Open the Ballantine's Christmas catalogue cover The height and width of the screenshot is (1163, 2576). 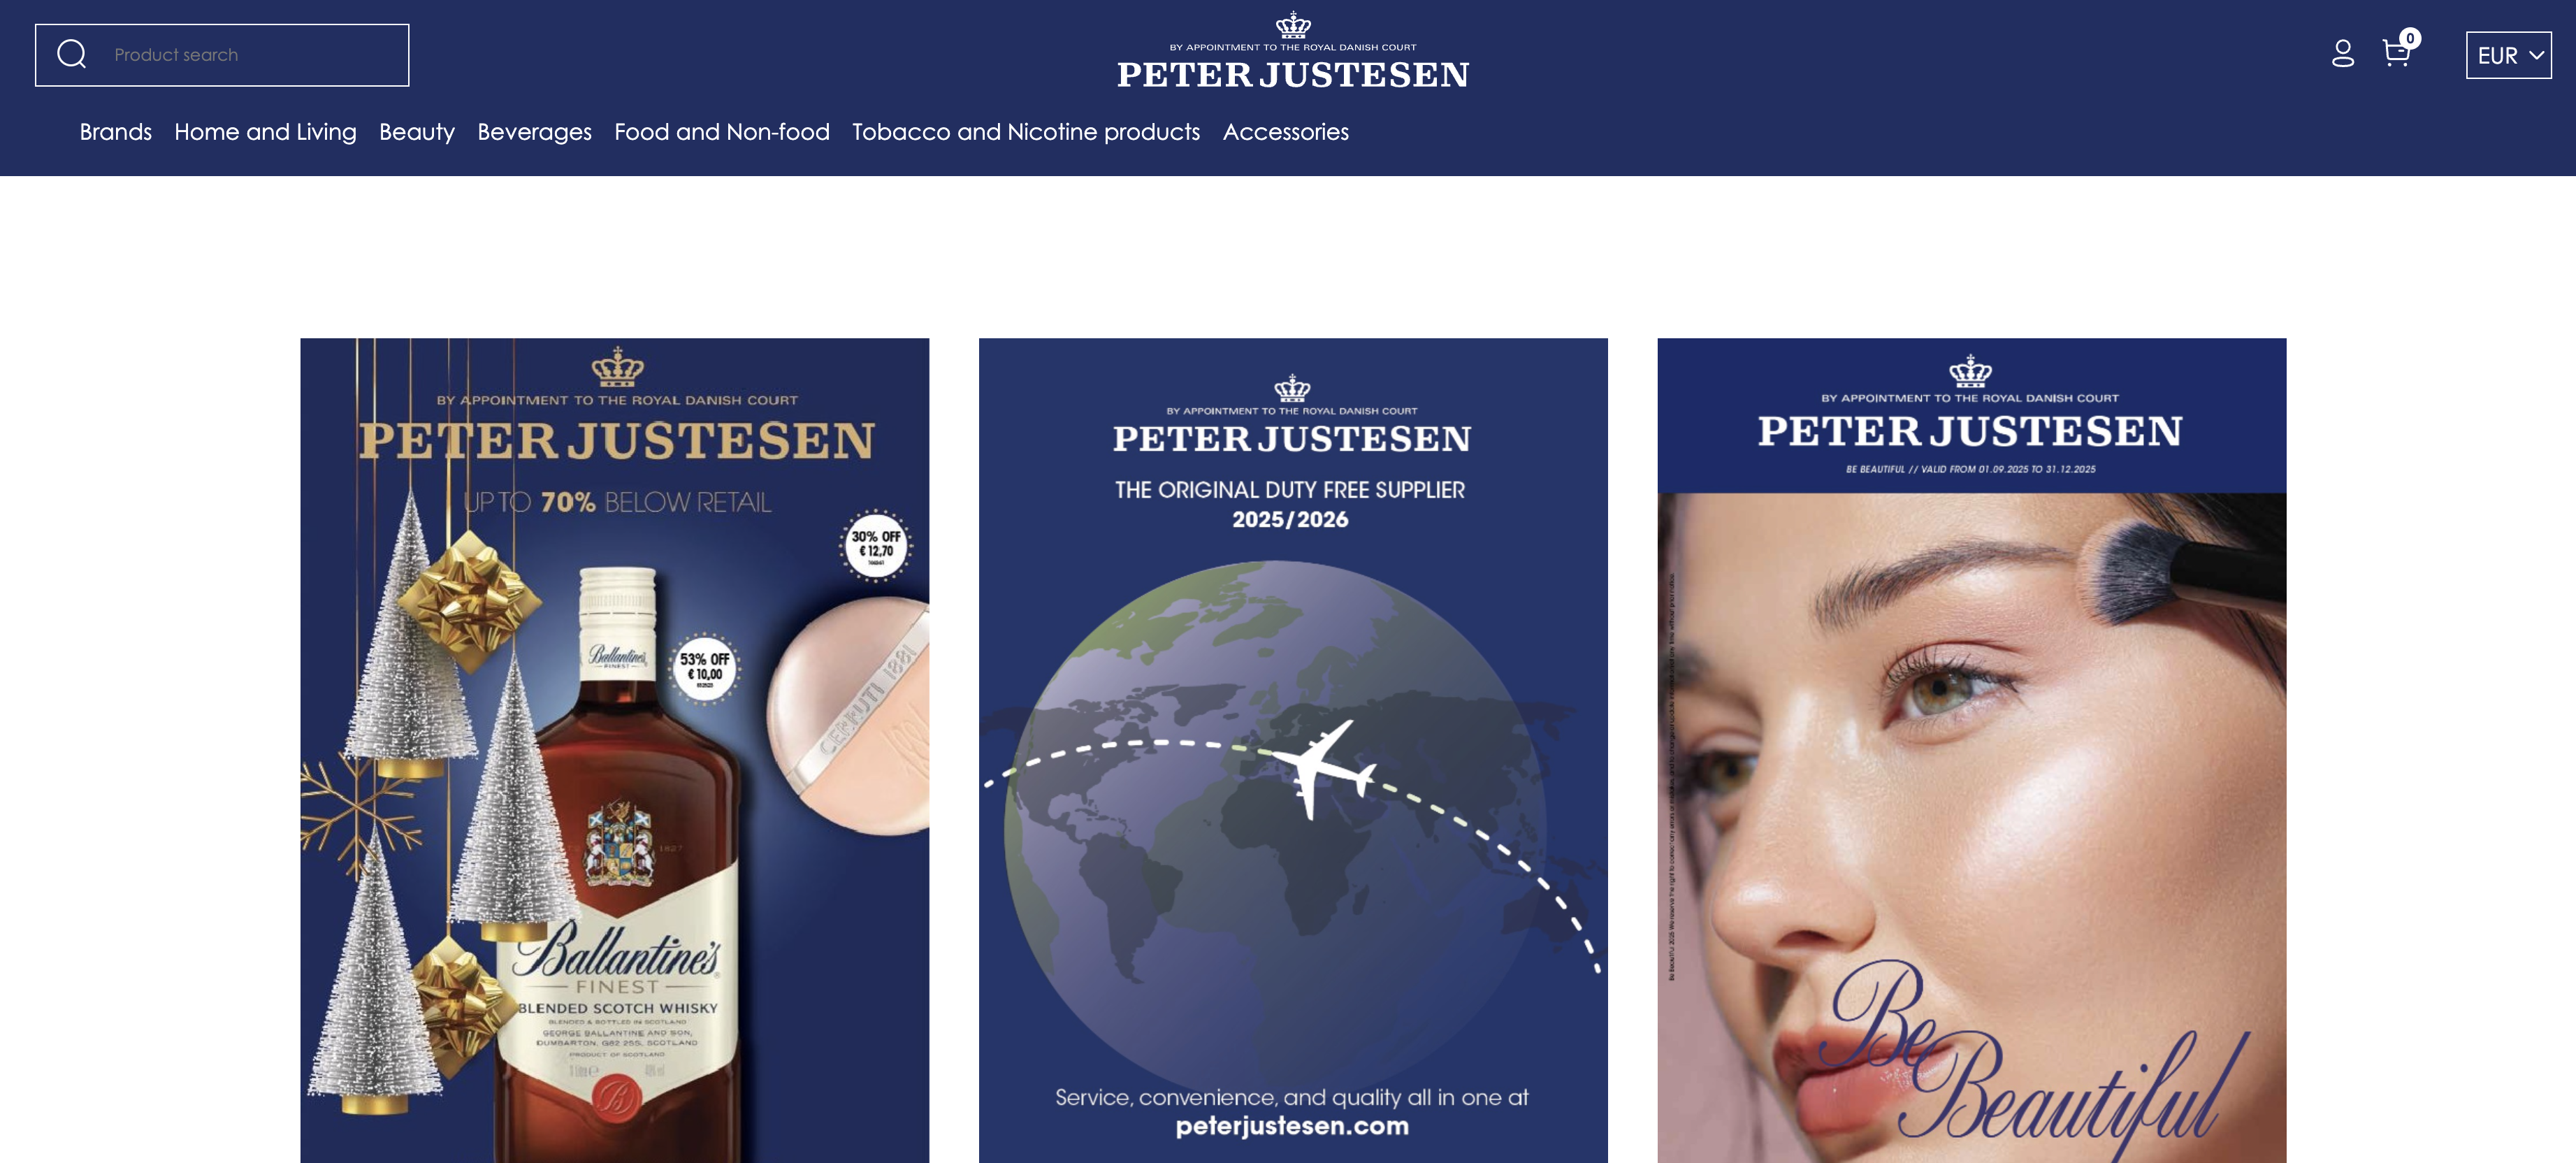[615, 750]
